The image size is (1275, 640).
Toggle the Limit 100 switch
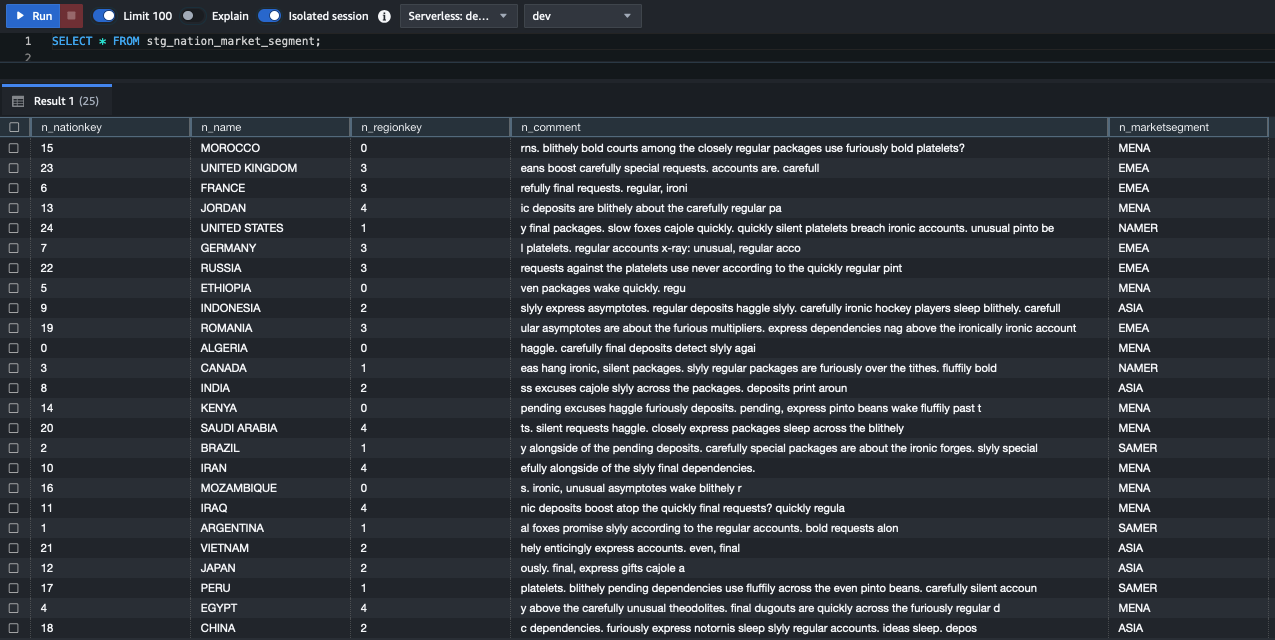click(104, 16)
